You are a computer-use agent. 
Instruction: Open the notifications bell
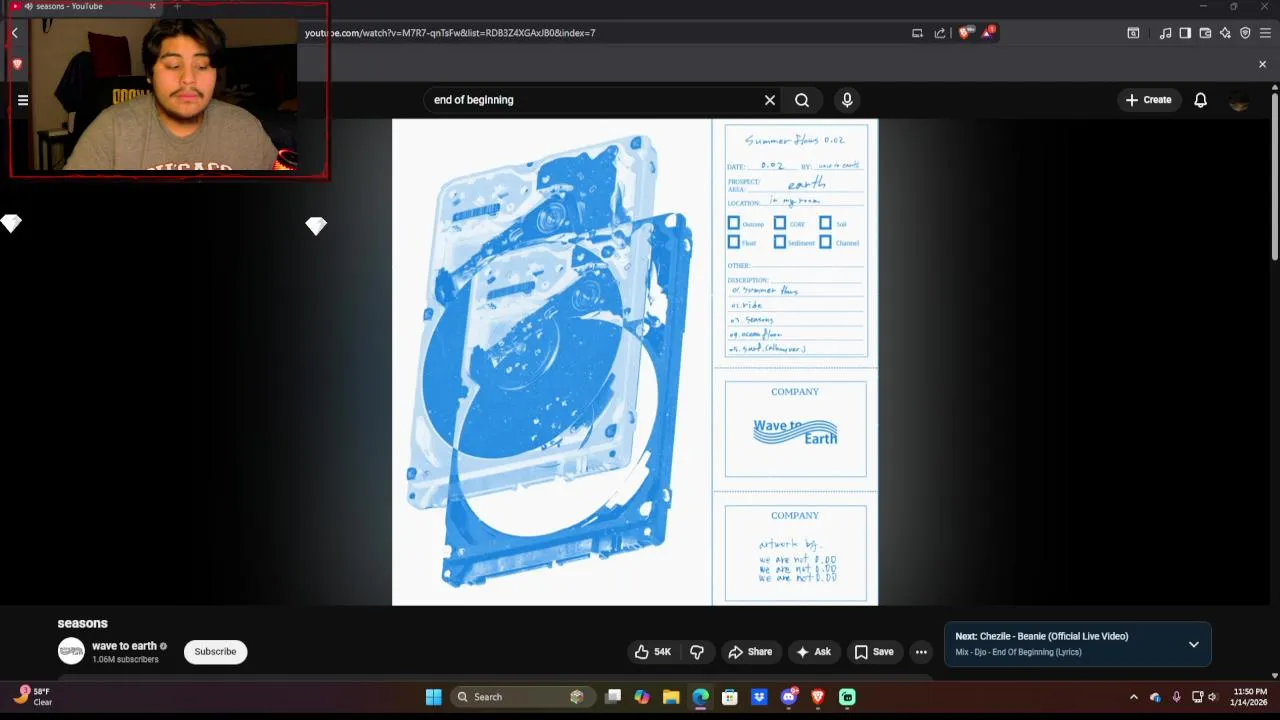click(x=1200, y=100)
